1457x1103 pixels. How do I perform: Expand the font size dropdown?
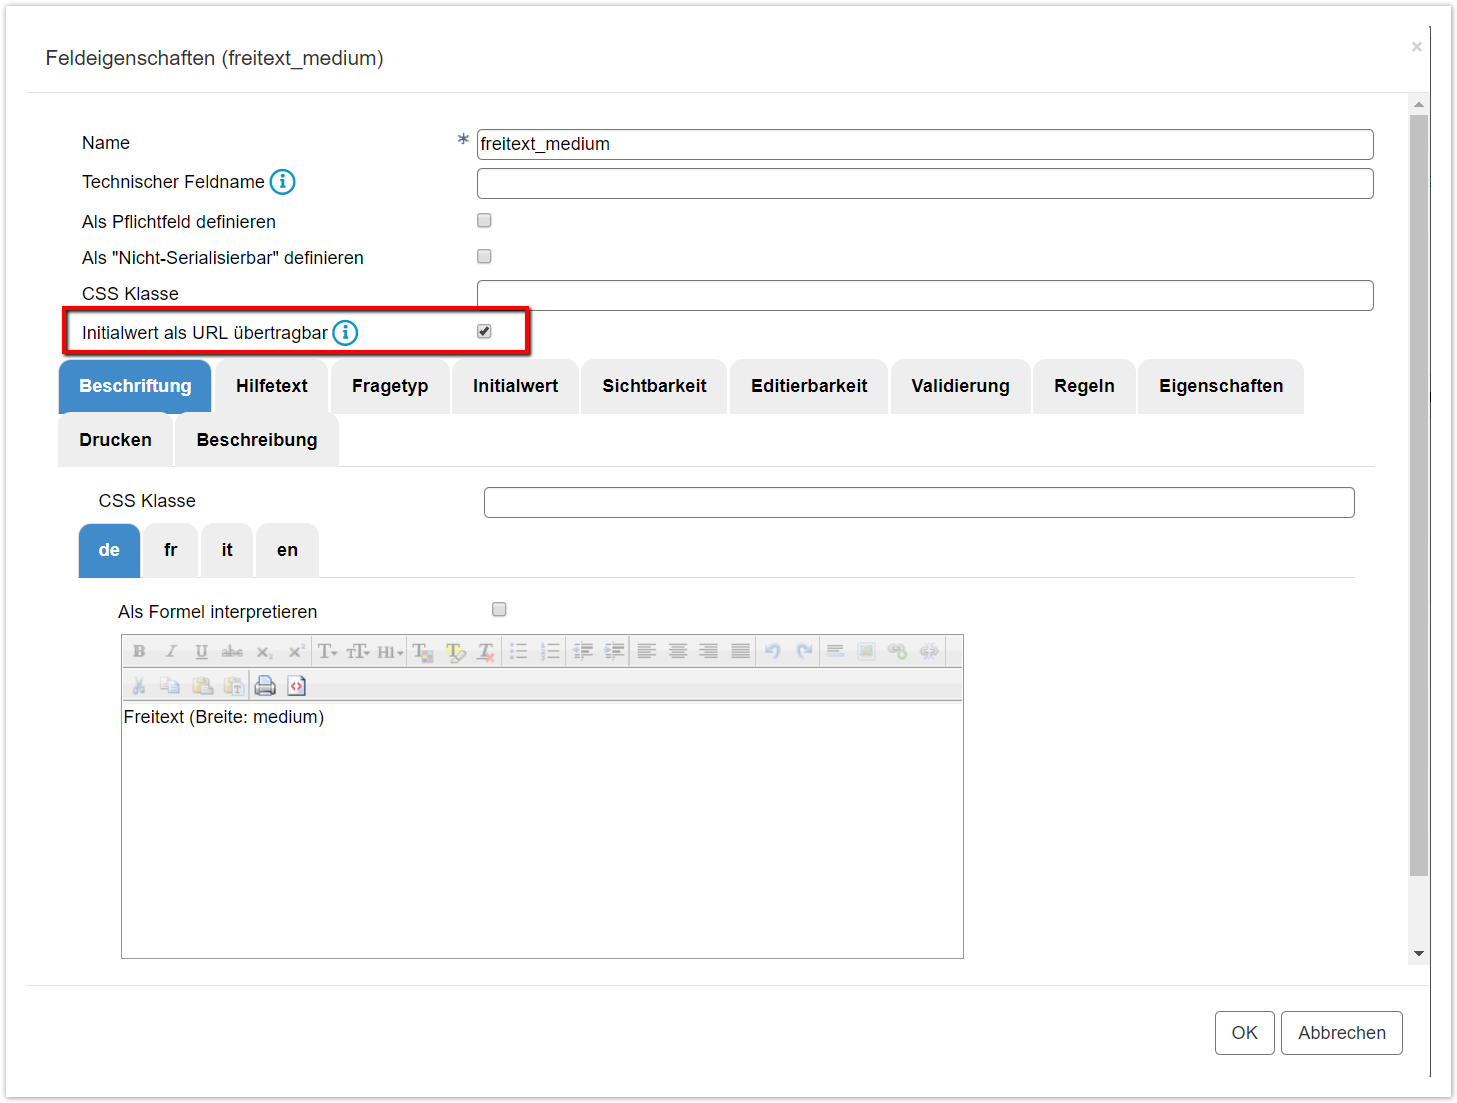(x=358, y=651)
